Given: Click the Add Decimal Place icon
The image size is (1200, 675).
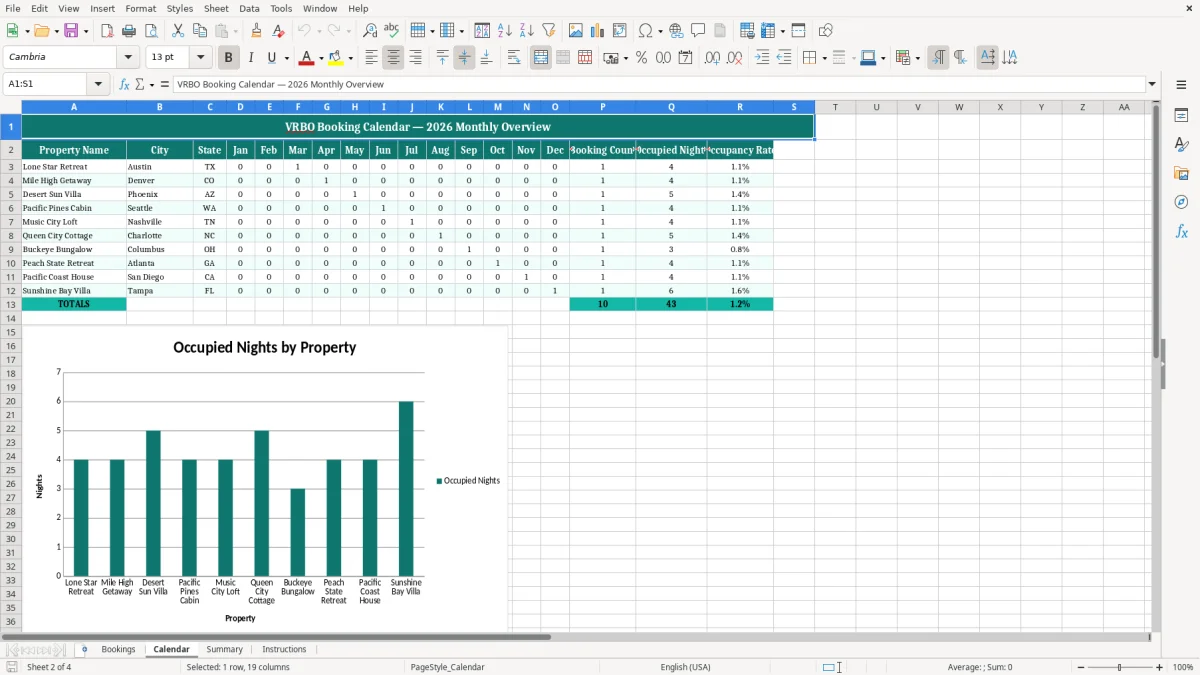Looking at the screenshot, I should click(x=713, y=58).
